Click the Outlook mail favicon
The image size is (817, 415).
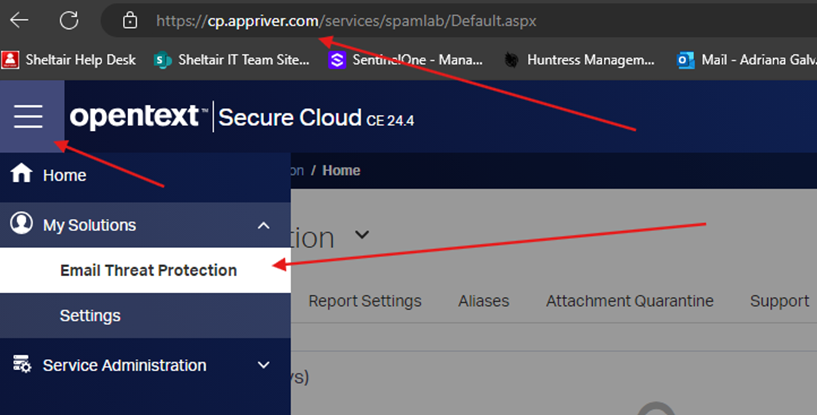[685, 60]
